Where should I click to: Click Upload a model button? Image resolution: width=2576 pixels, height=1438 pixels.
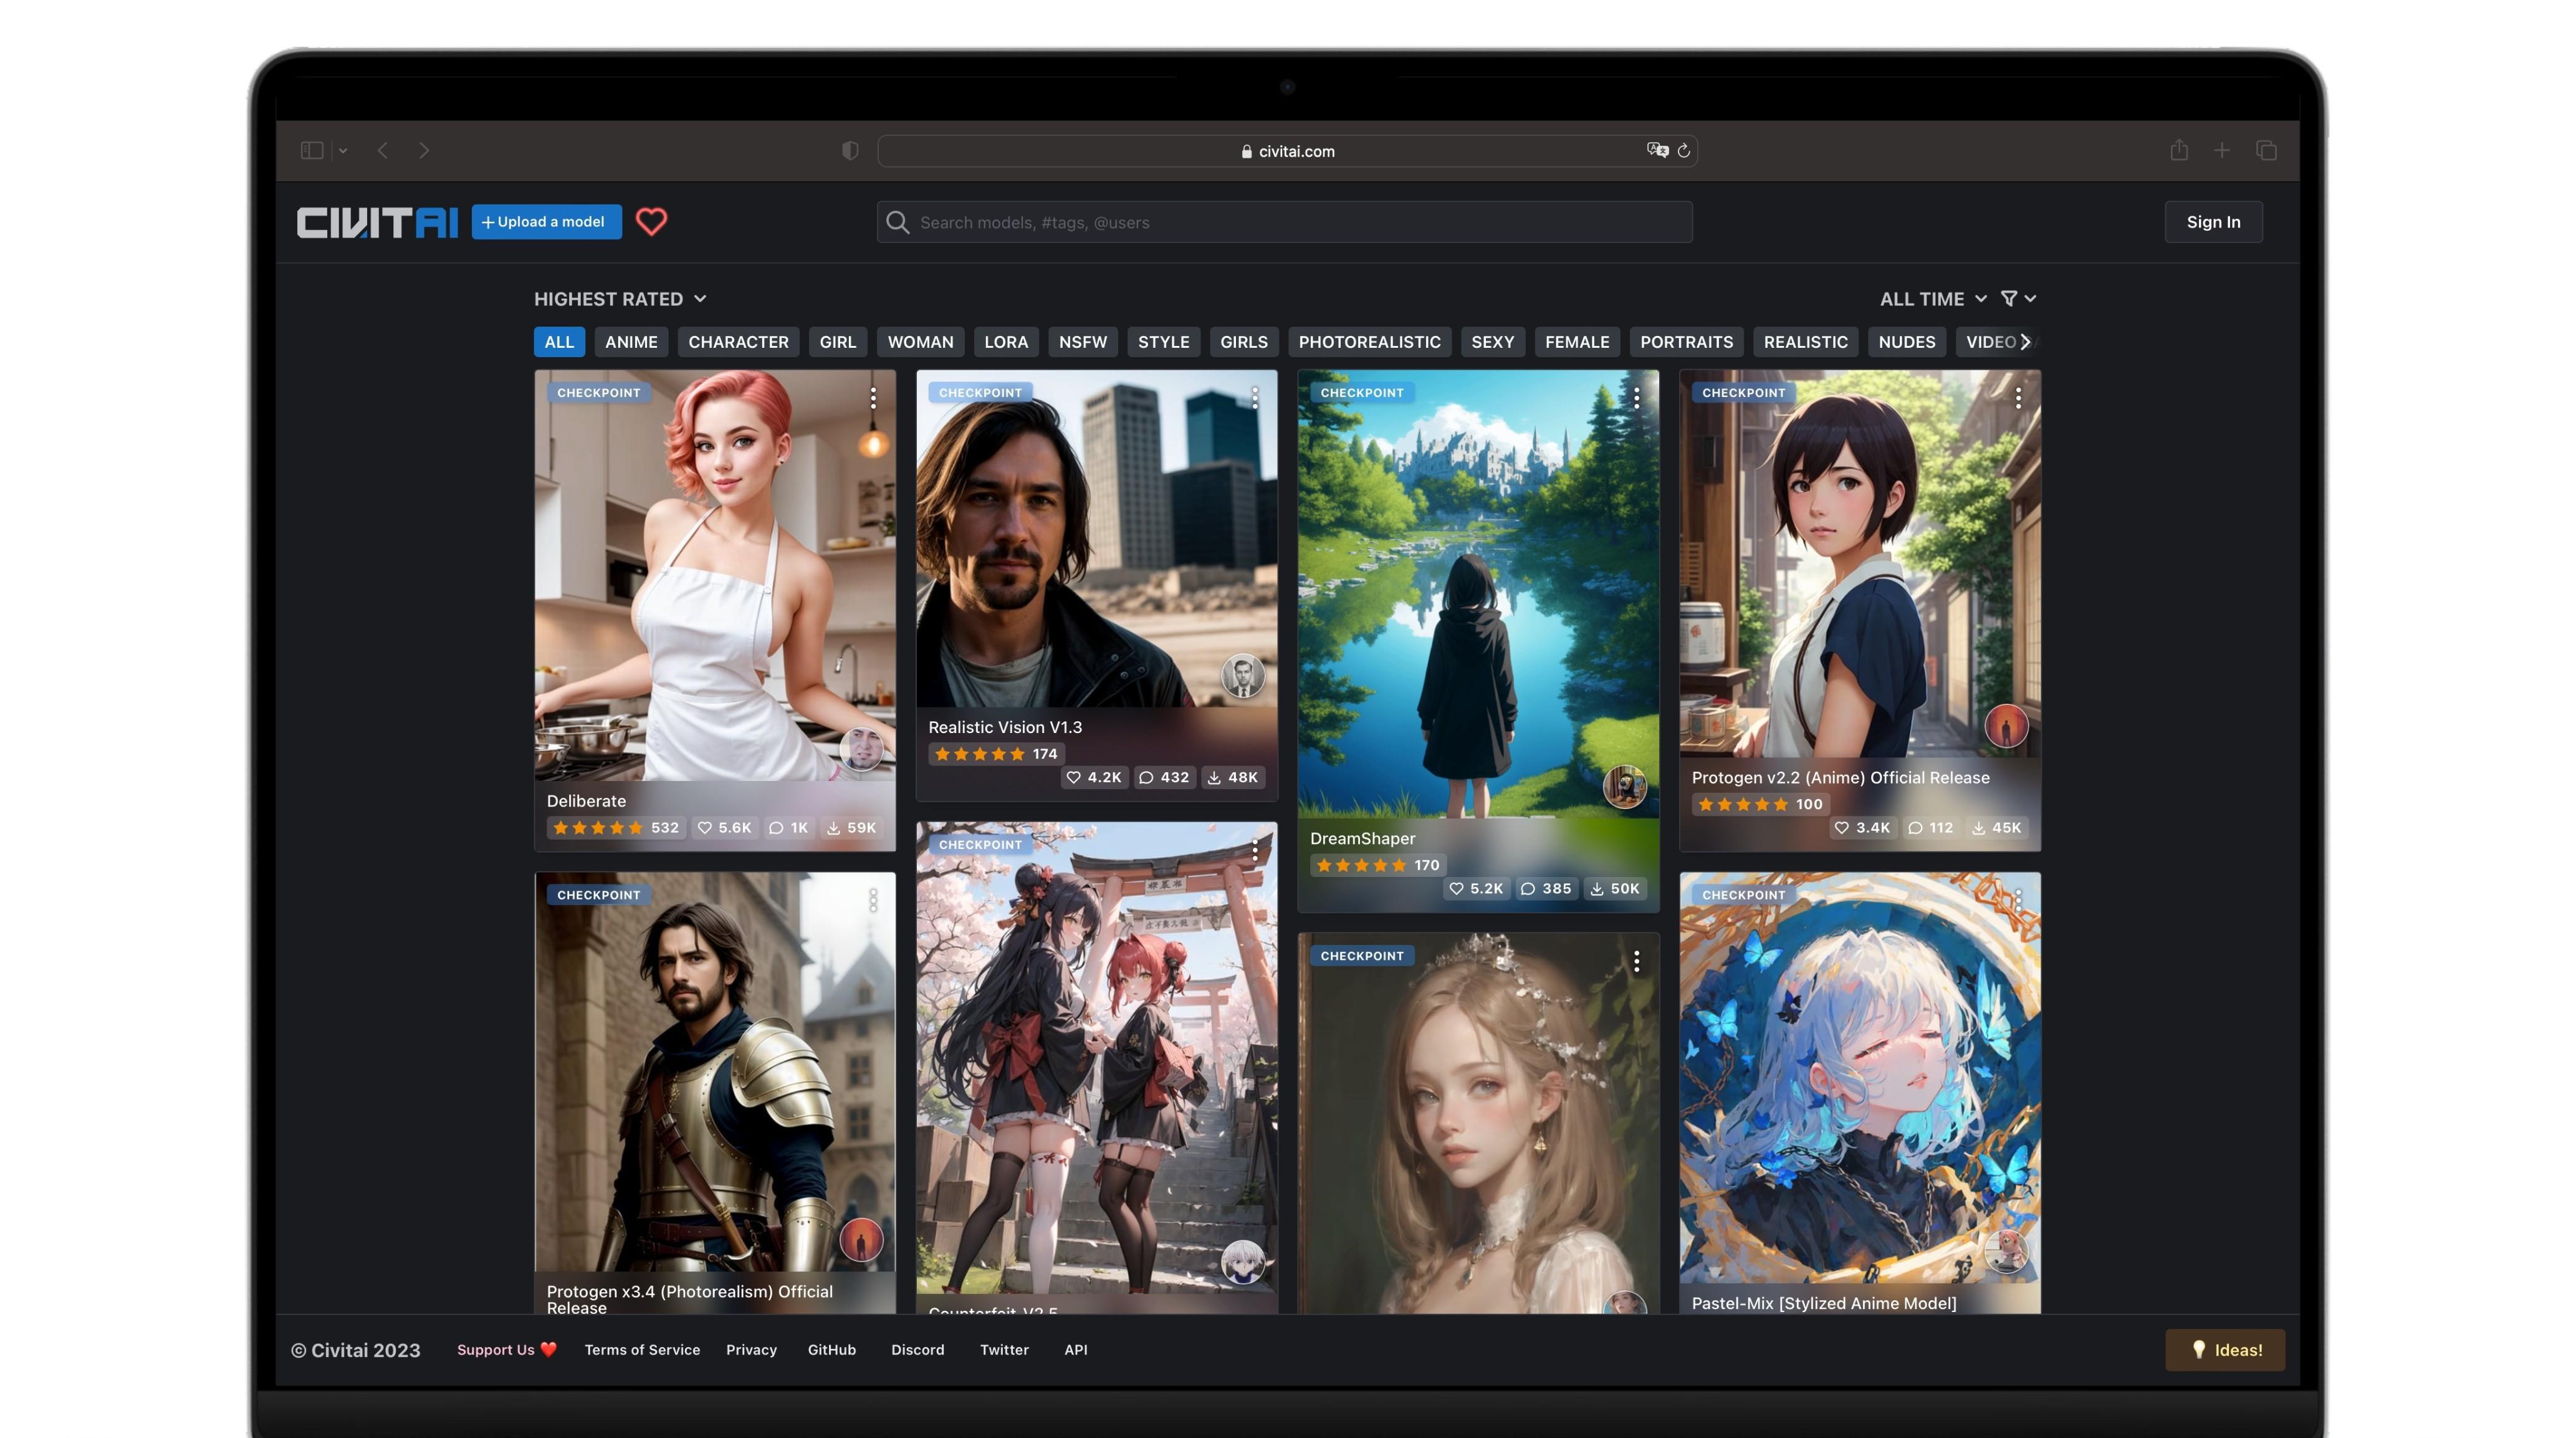[546, 222]
